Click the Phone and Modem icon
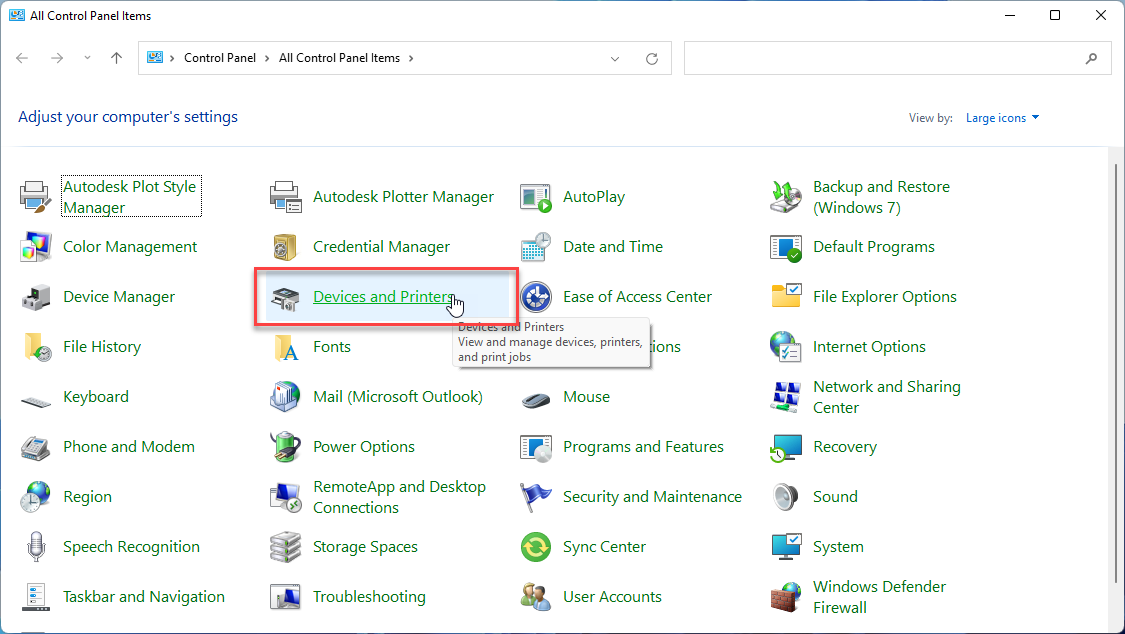Image resolution: width=1125 pixels, height=634 pixels. (35, 447)
